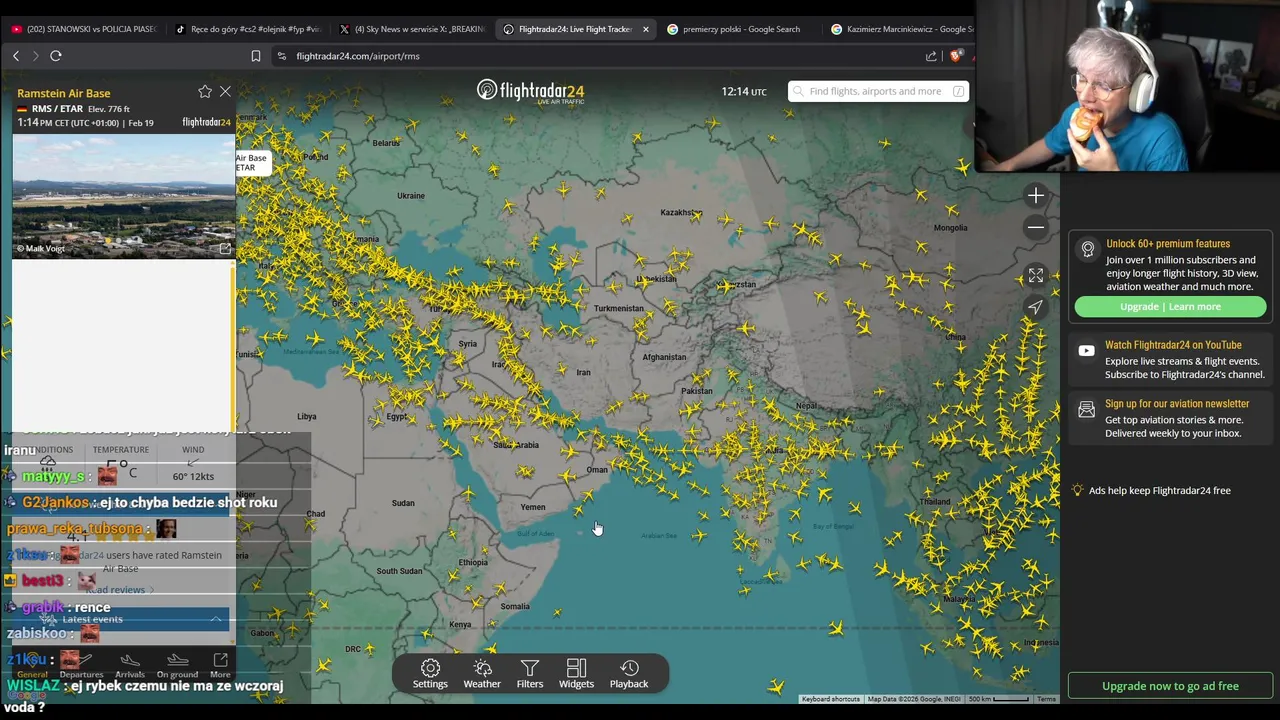Switch to Sky News X tab

(x=413, y=29)
